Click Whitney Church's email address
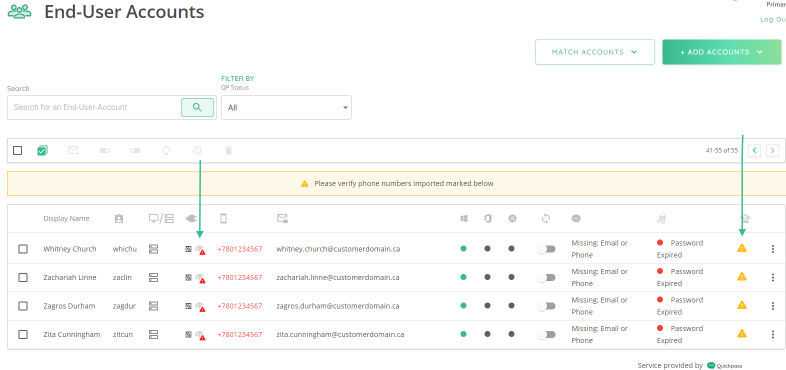 (338, 249)
